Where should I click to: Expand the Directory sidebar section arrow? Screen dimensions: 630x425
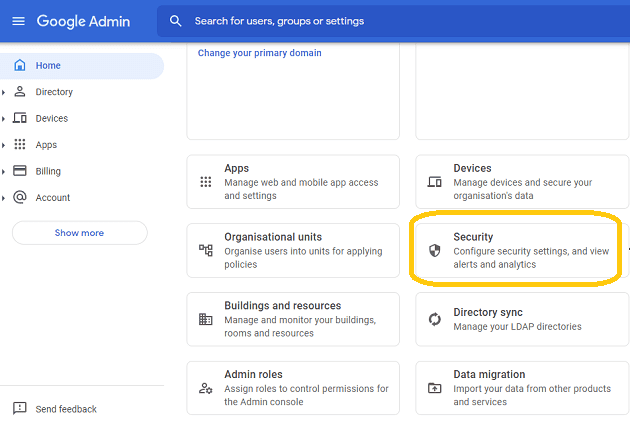3,92
